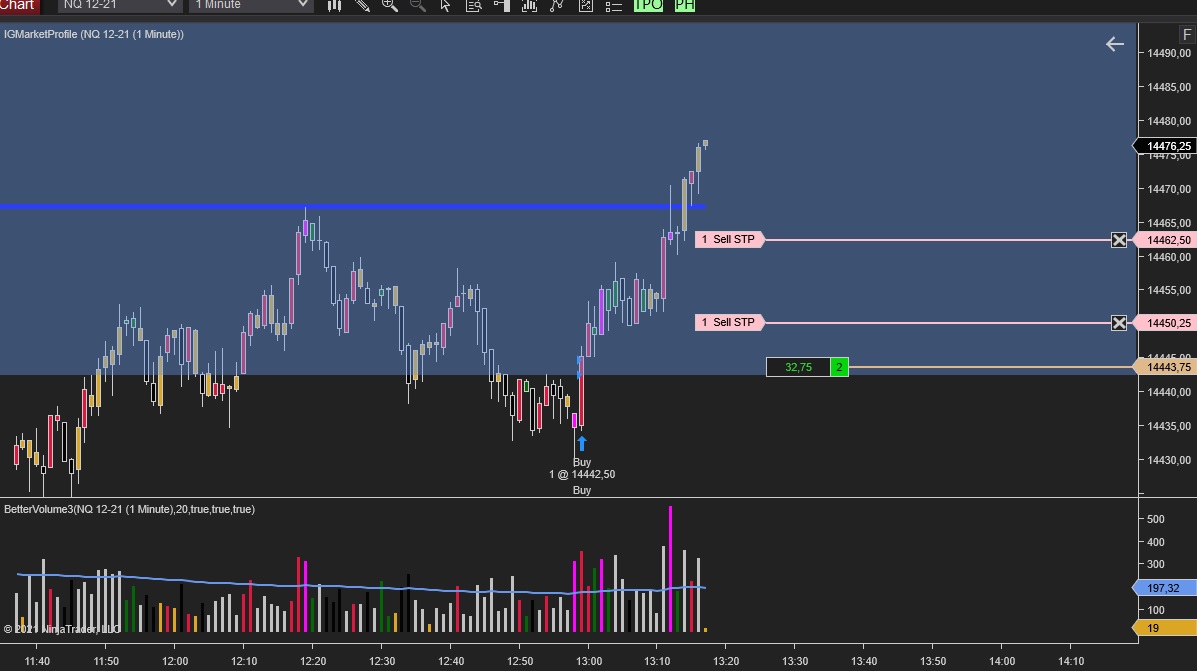
Task: Click the 14443,75 entry price marker
Action: click(x=1165, y=367)
